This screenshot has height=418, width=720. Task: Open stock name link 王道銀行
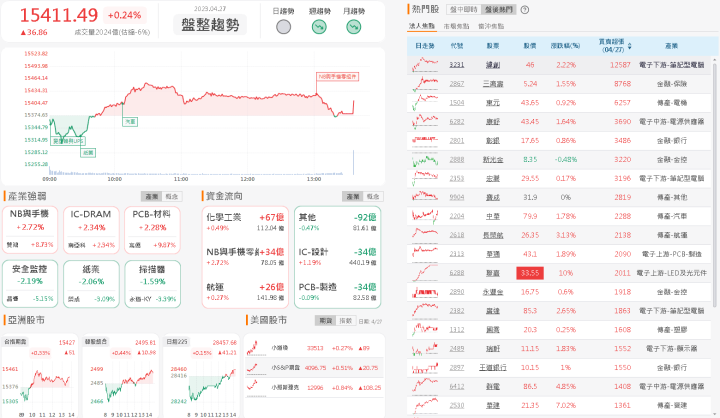coord(493,367)
